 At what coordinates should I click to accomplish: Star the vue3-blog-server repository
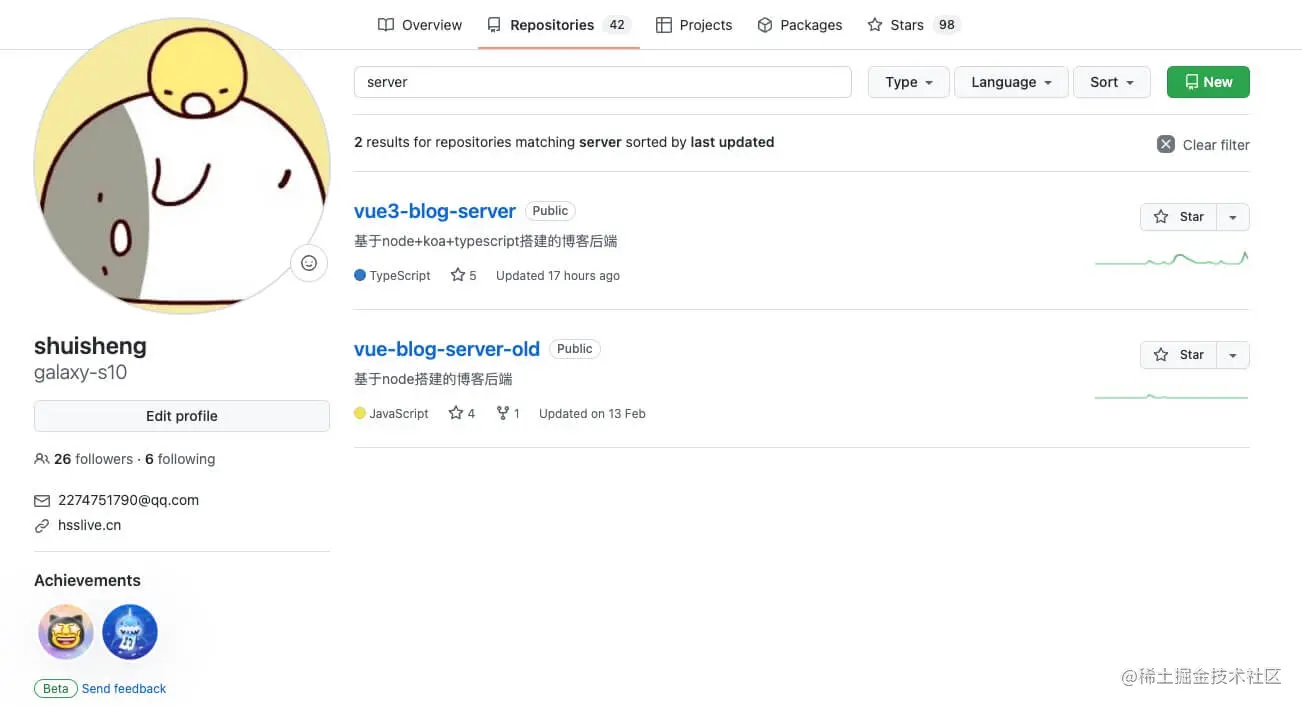click(x=1178, y=217)
